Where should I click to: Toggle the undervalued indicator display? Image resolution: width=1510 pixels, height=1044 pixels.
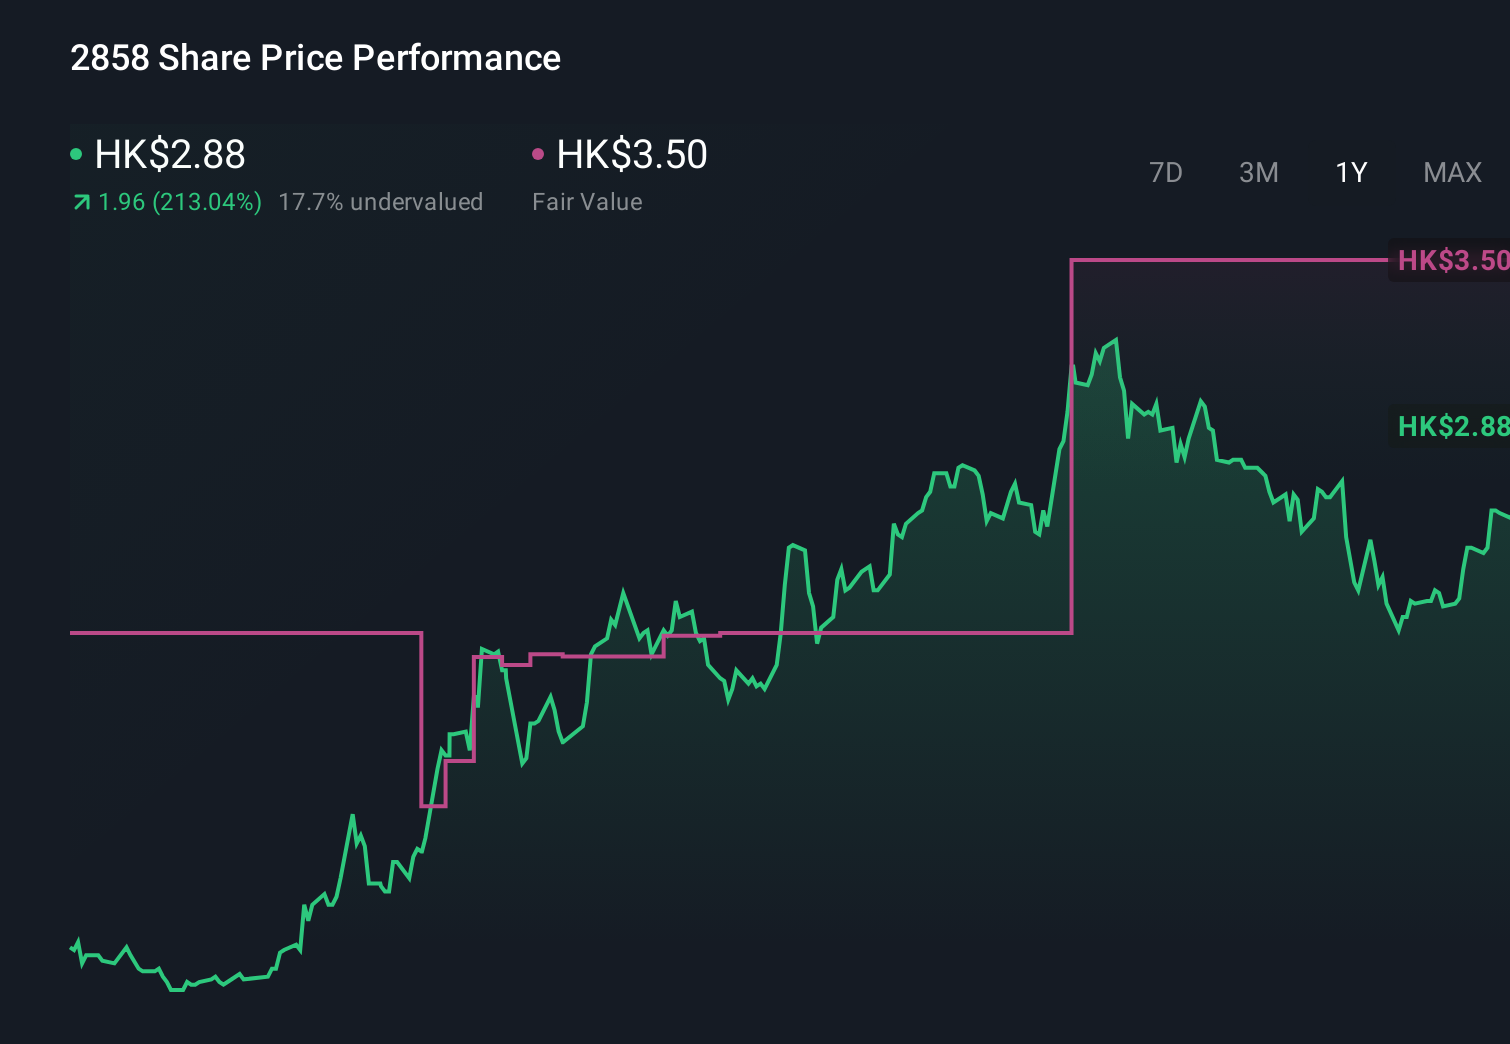[381, 201]
